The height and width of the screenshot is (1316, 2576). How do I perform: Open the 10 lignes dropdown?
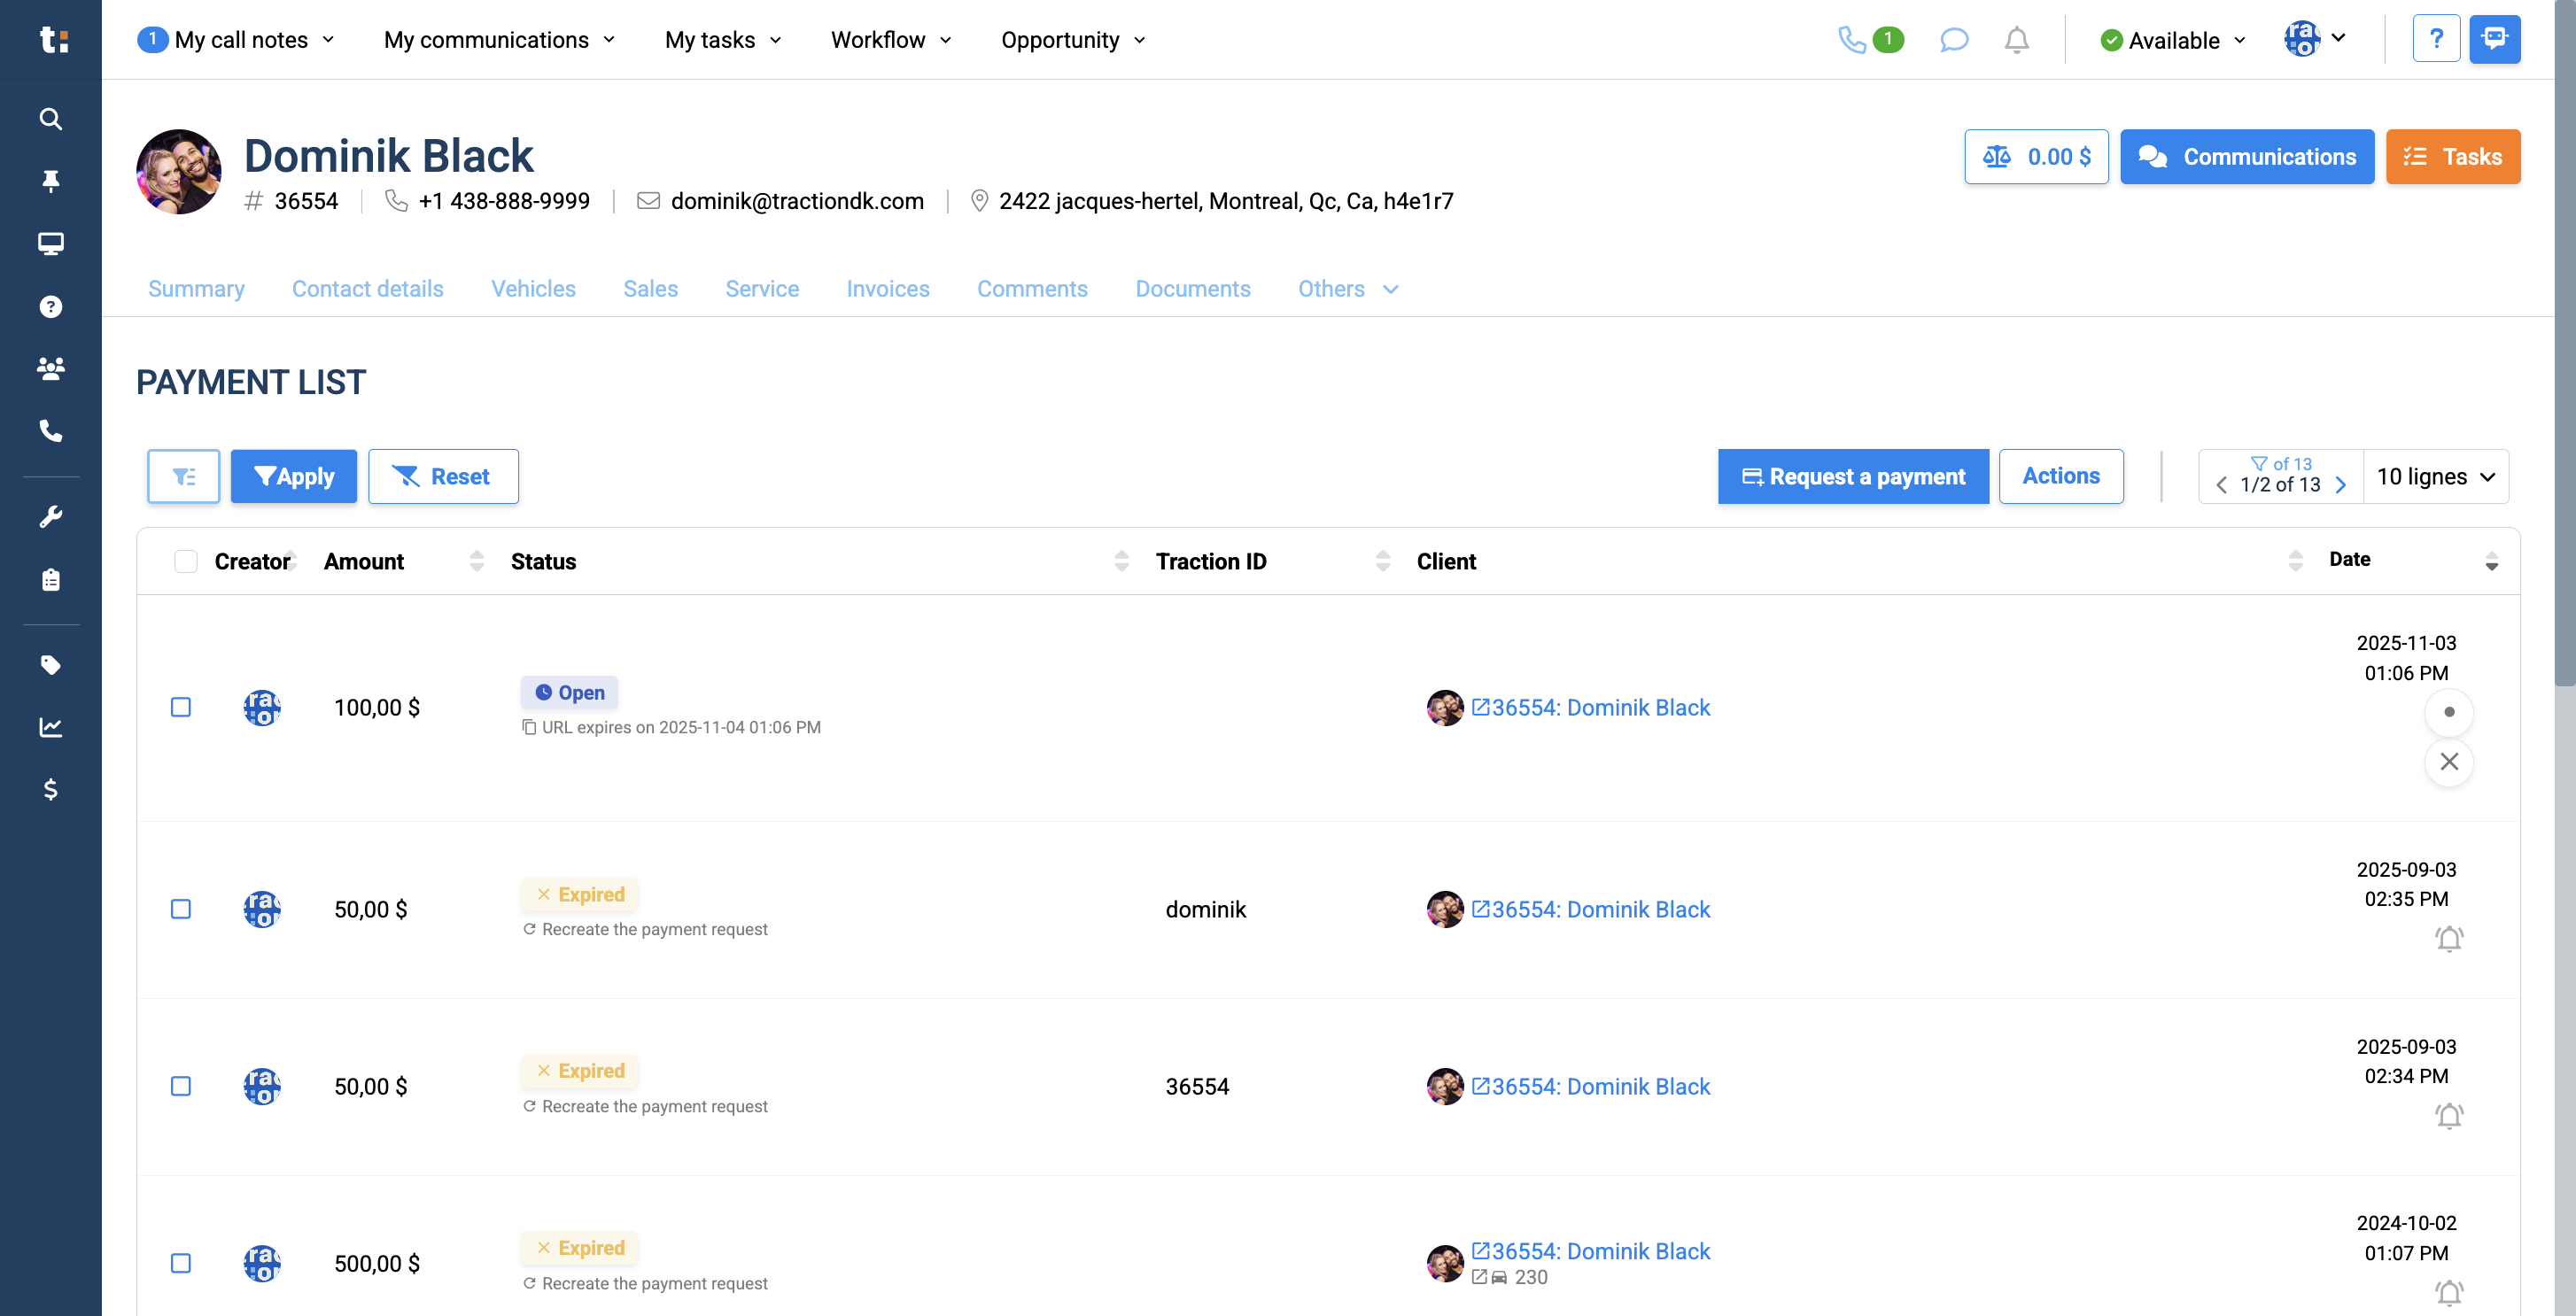point(2436,476)
